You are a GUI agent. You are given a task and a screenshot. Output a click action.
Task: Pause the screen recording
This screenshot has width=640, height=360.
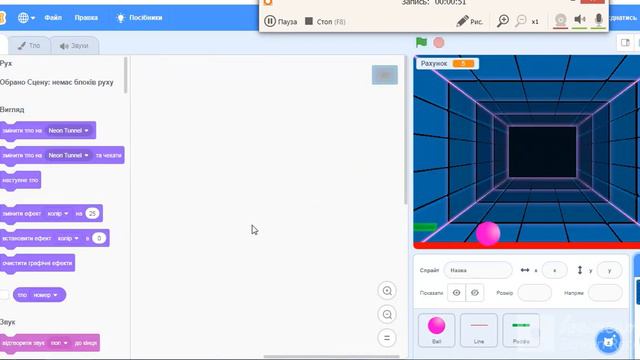coord(280,21)
